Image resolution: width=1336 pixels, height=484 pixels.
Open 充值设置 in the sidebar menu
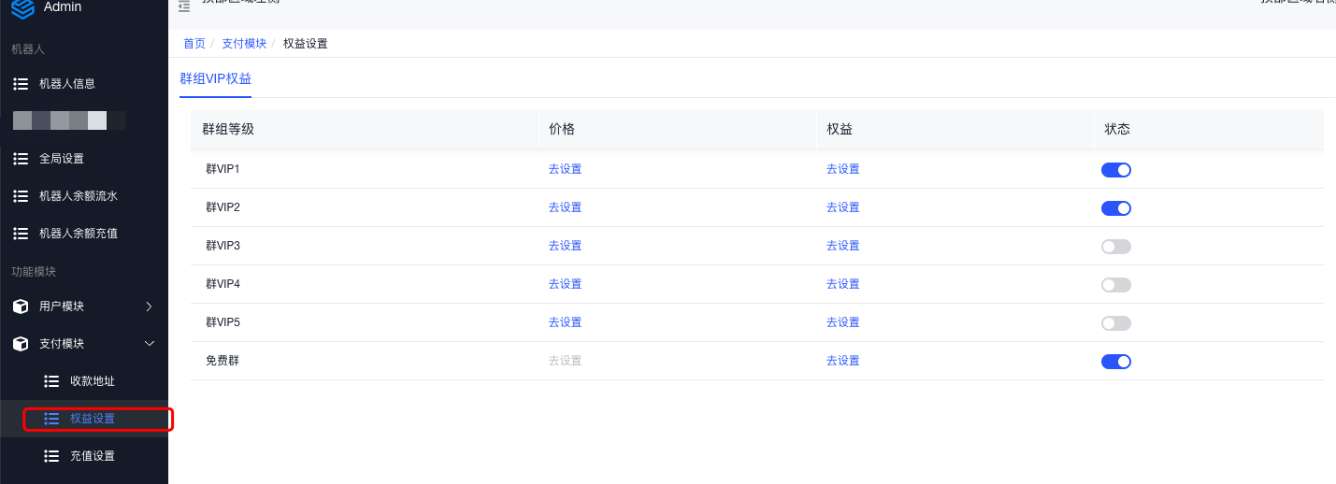pos(92,456)
